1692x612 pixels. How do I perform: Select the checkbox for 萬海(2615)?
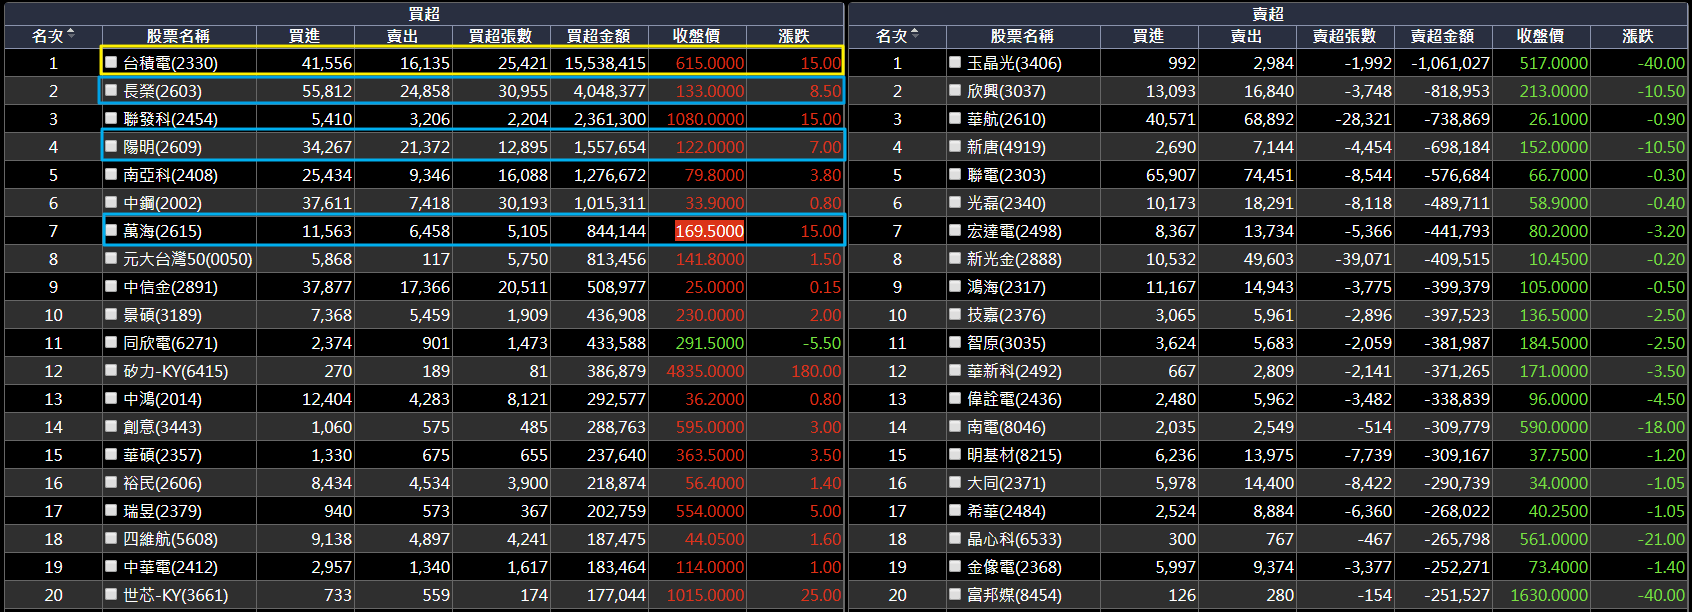(x=112, y=230)
